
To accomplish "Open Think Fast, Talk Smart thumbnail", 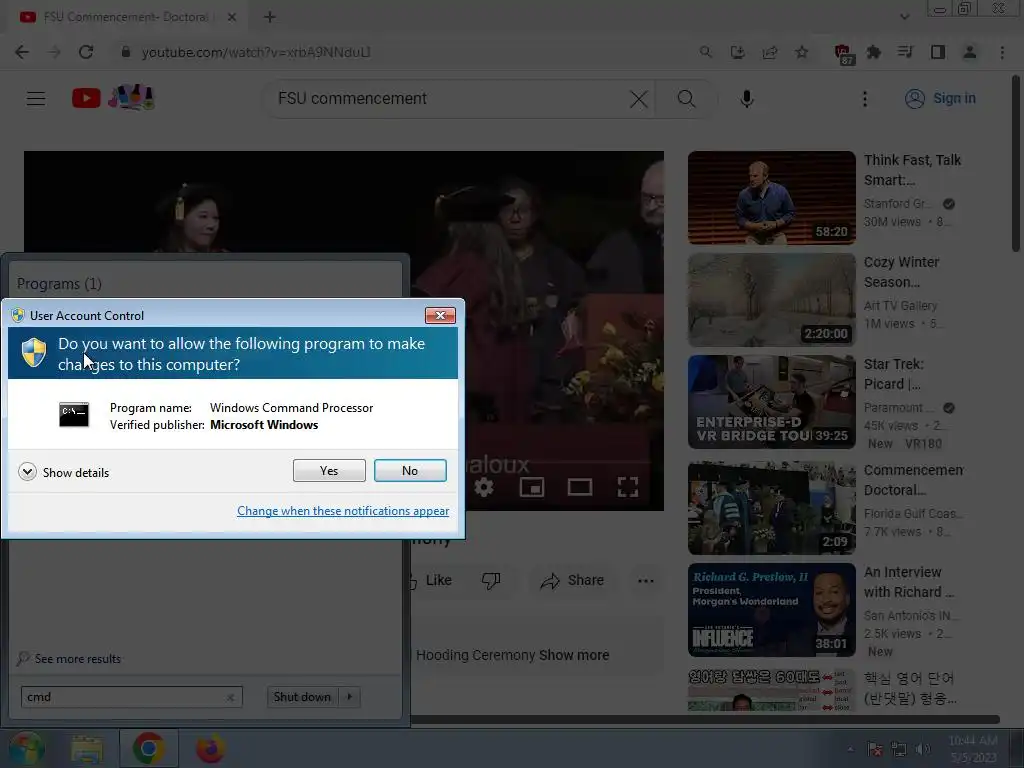I will point(771,198).
